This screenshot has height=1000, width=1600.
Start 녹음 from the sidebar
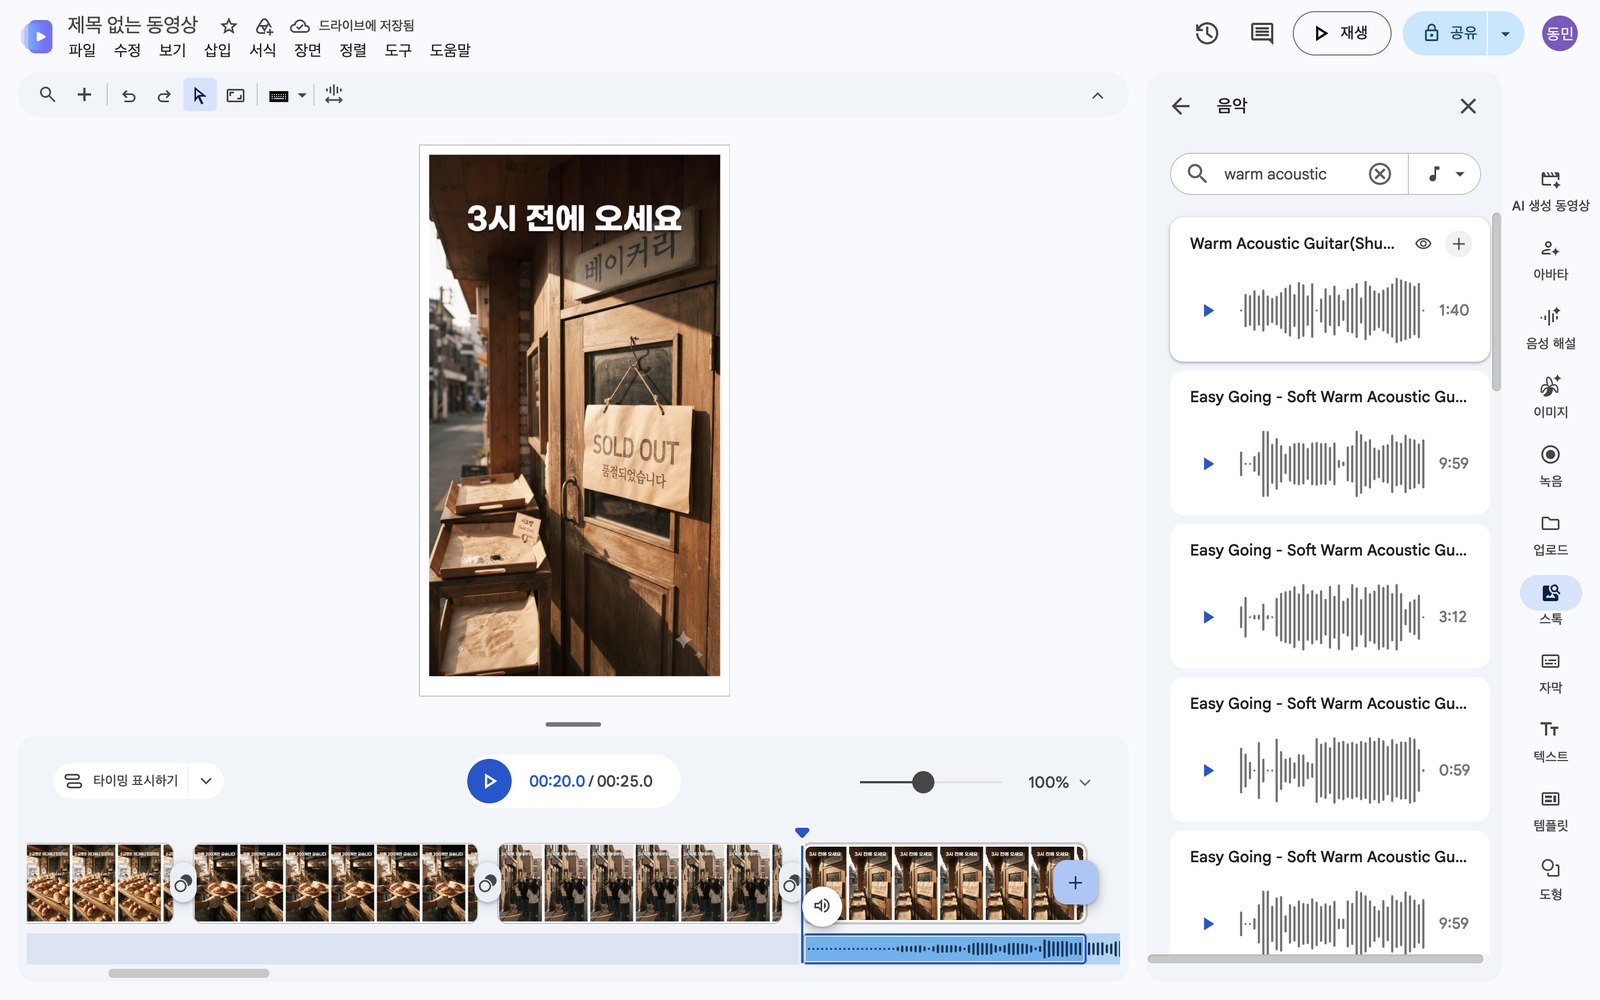click(x=1550, y=466)
